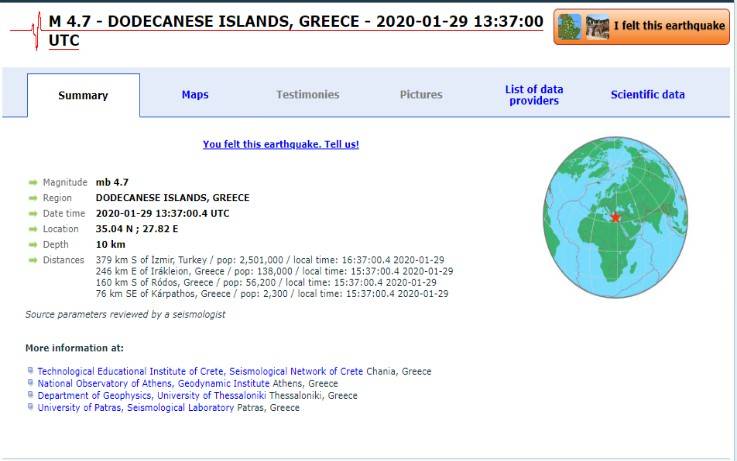The width and height of the screenshot is (737, 461).
Task: Switch to the Testimonies tab
Action: (307, 95)
